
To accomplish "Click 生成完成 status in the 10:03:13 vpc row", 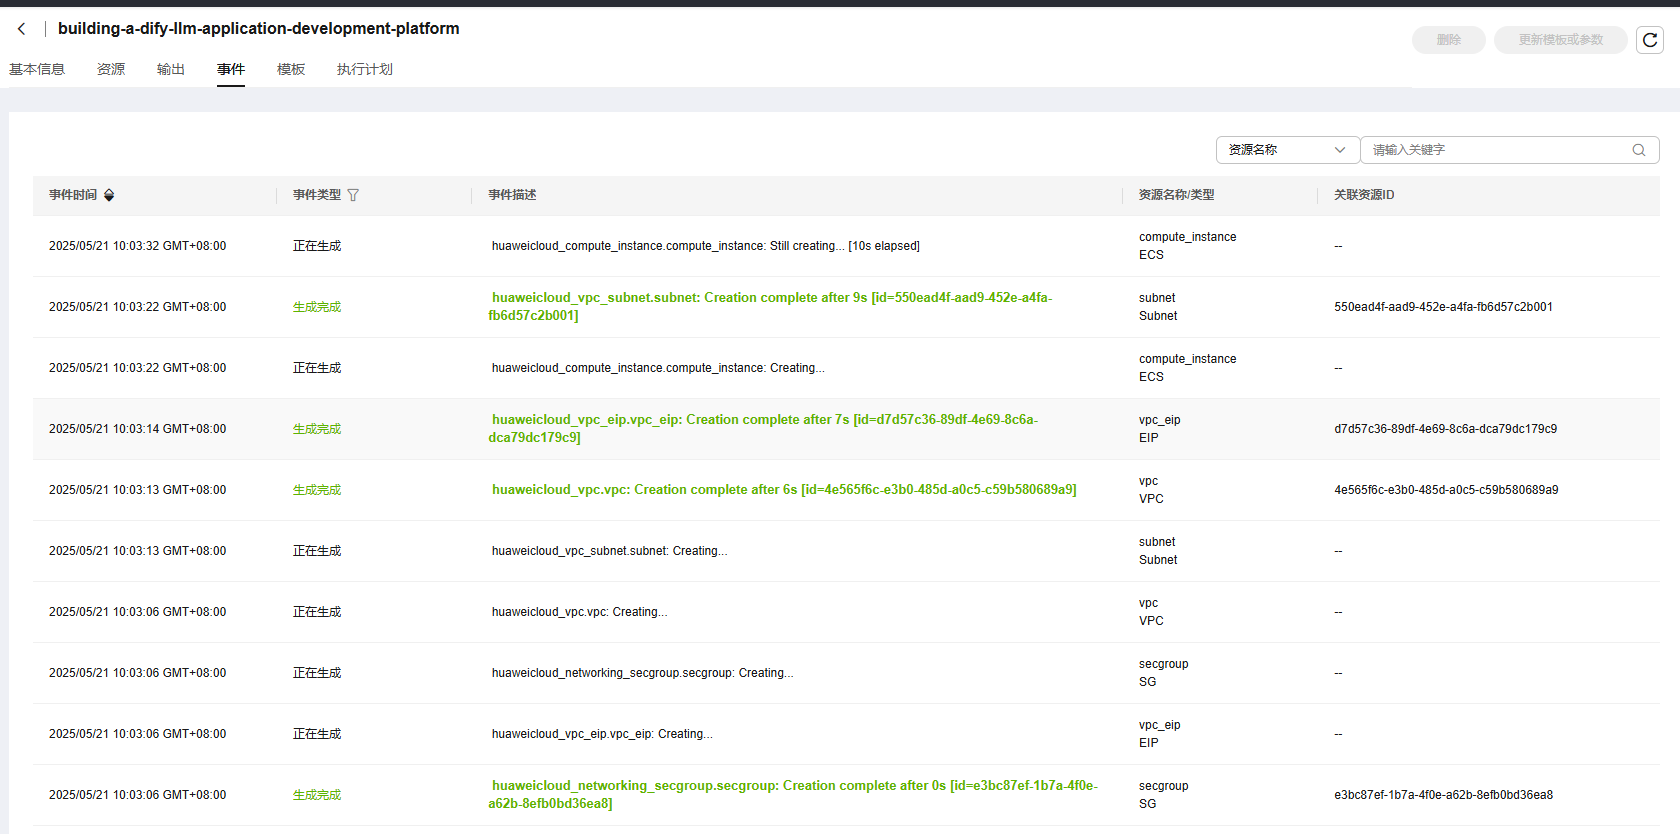I will point(317,490).
